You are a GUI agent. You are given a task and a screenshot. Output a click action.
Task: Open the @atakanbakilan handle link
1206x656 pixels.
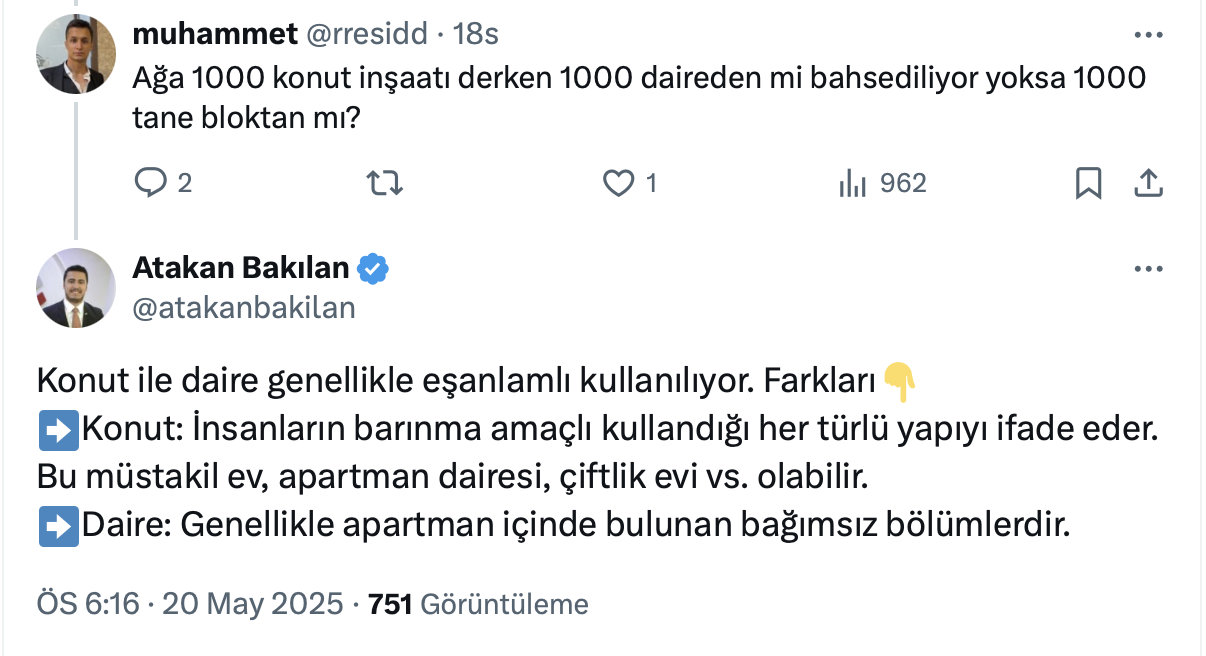[244, 307]
